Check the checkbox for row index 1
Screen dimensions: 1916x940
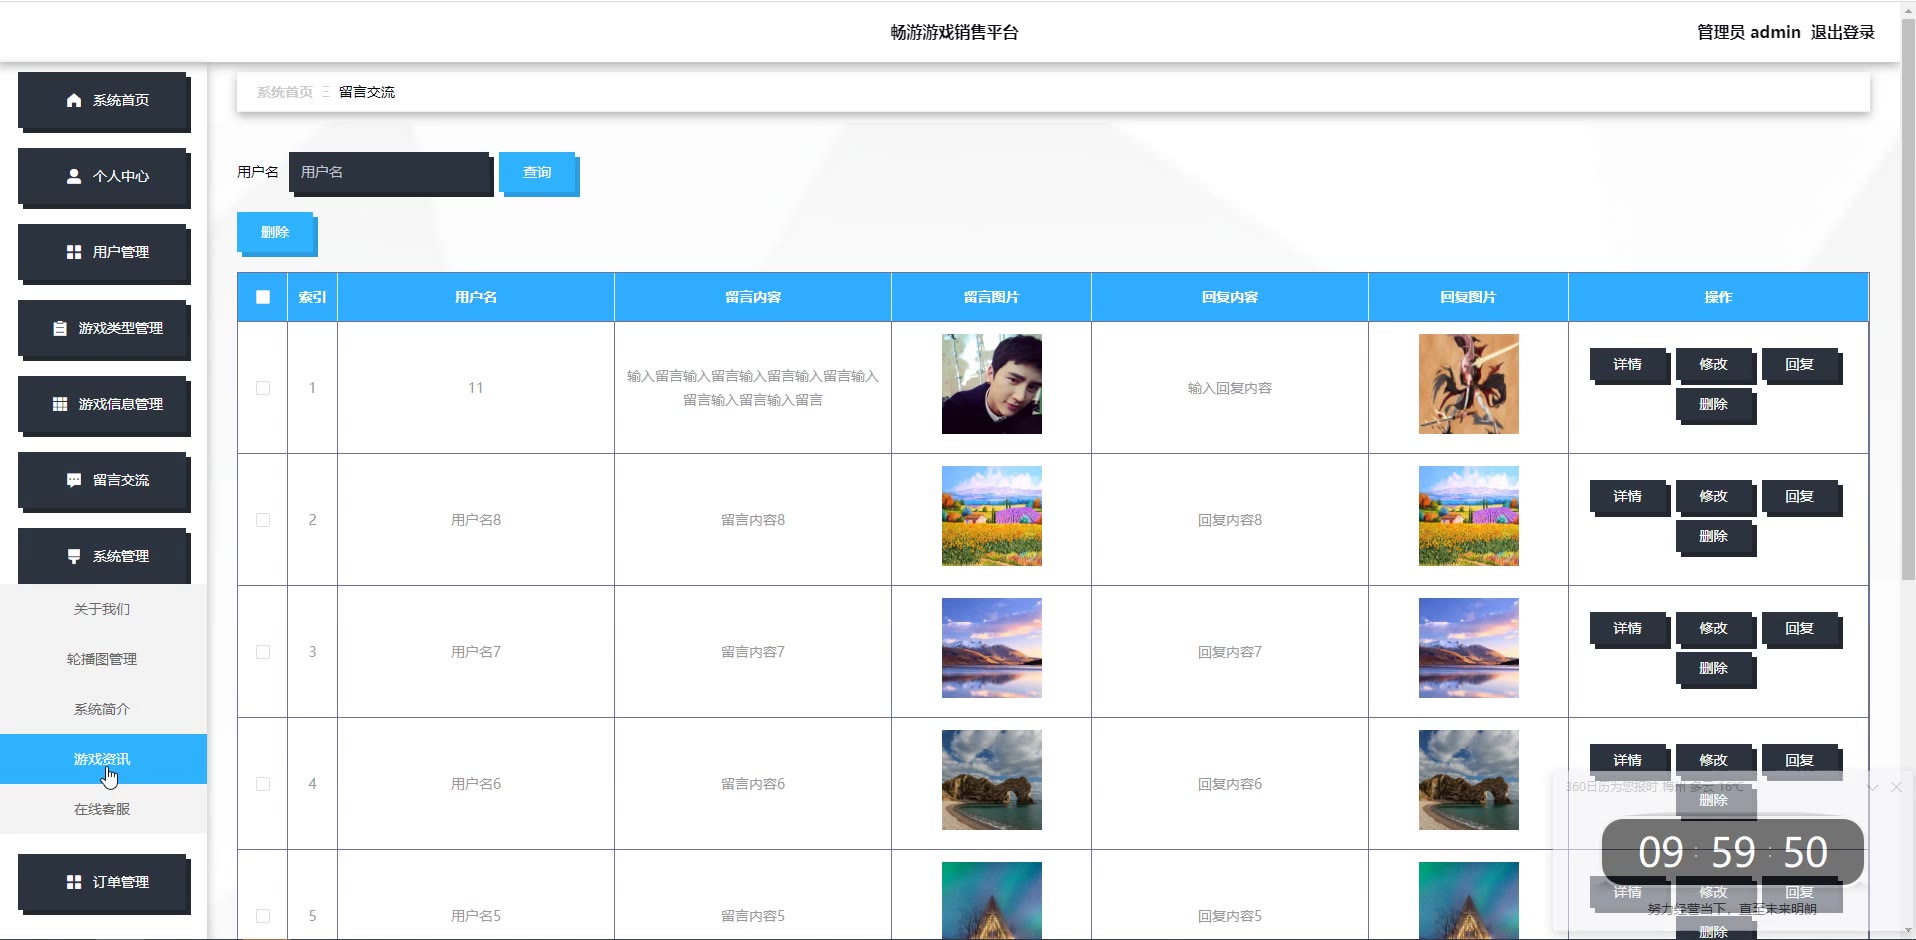click(263, 388)
